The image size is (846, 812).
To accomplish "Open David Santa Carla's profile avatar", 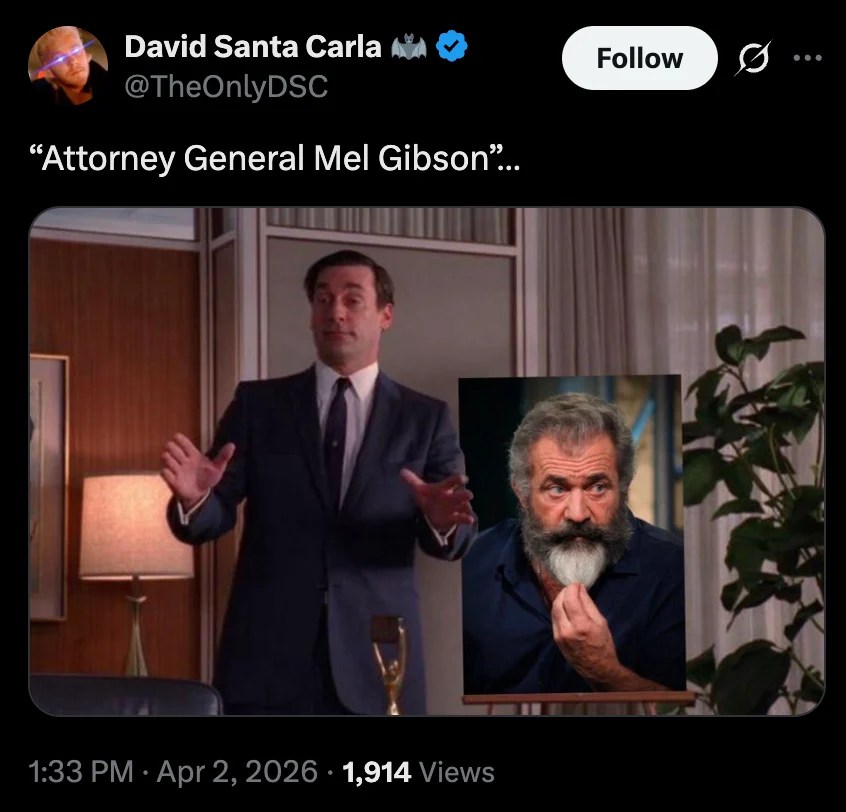I will click(68, 65).
